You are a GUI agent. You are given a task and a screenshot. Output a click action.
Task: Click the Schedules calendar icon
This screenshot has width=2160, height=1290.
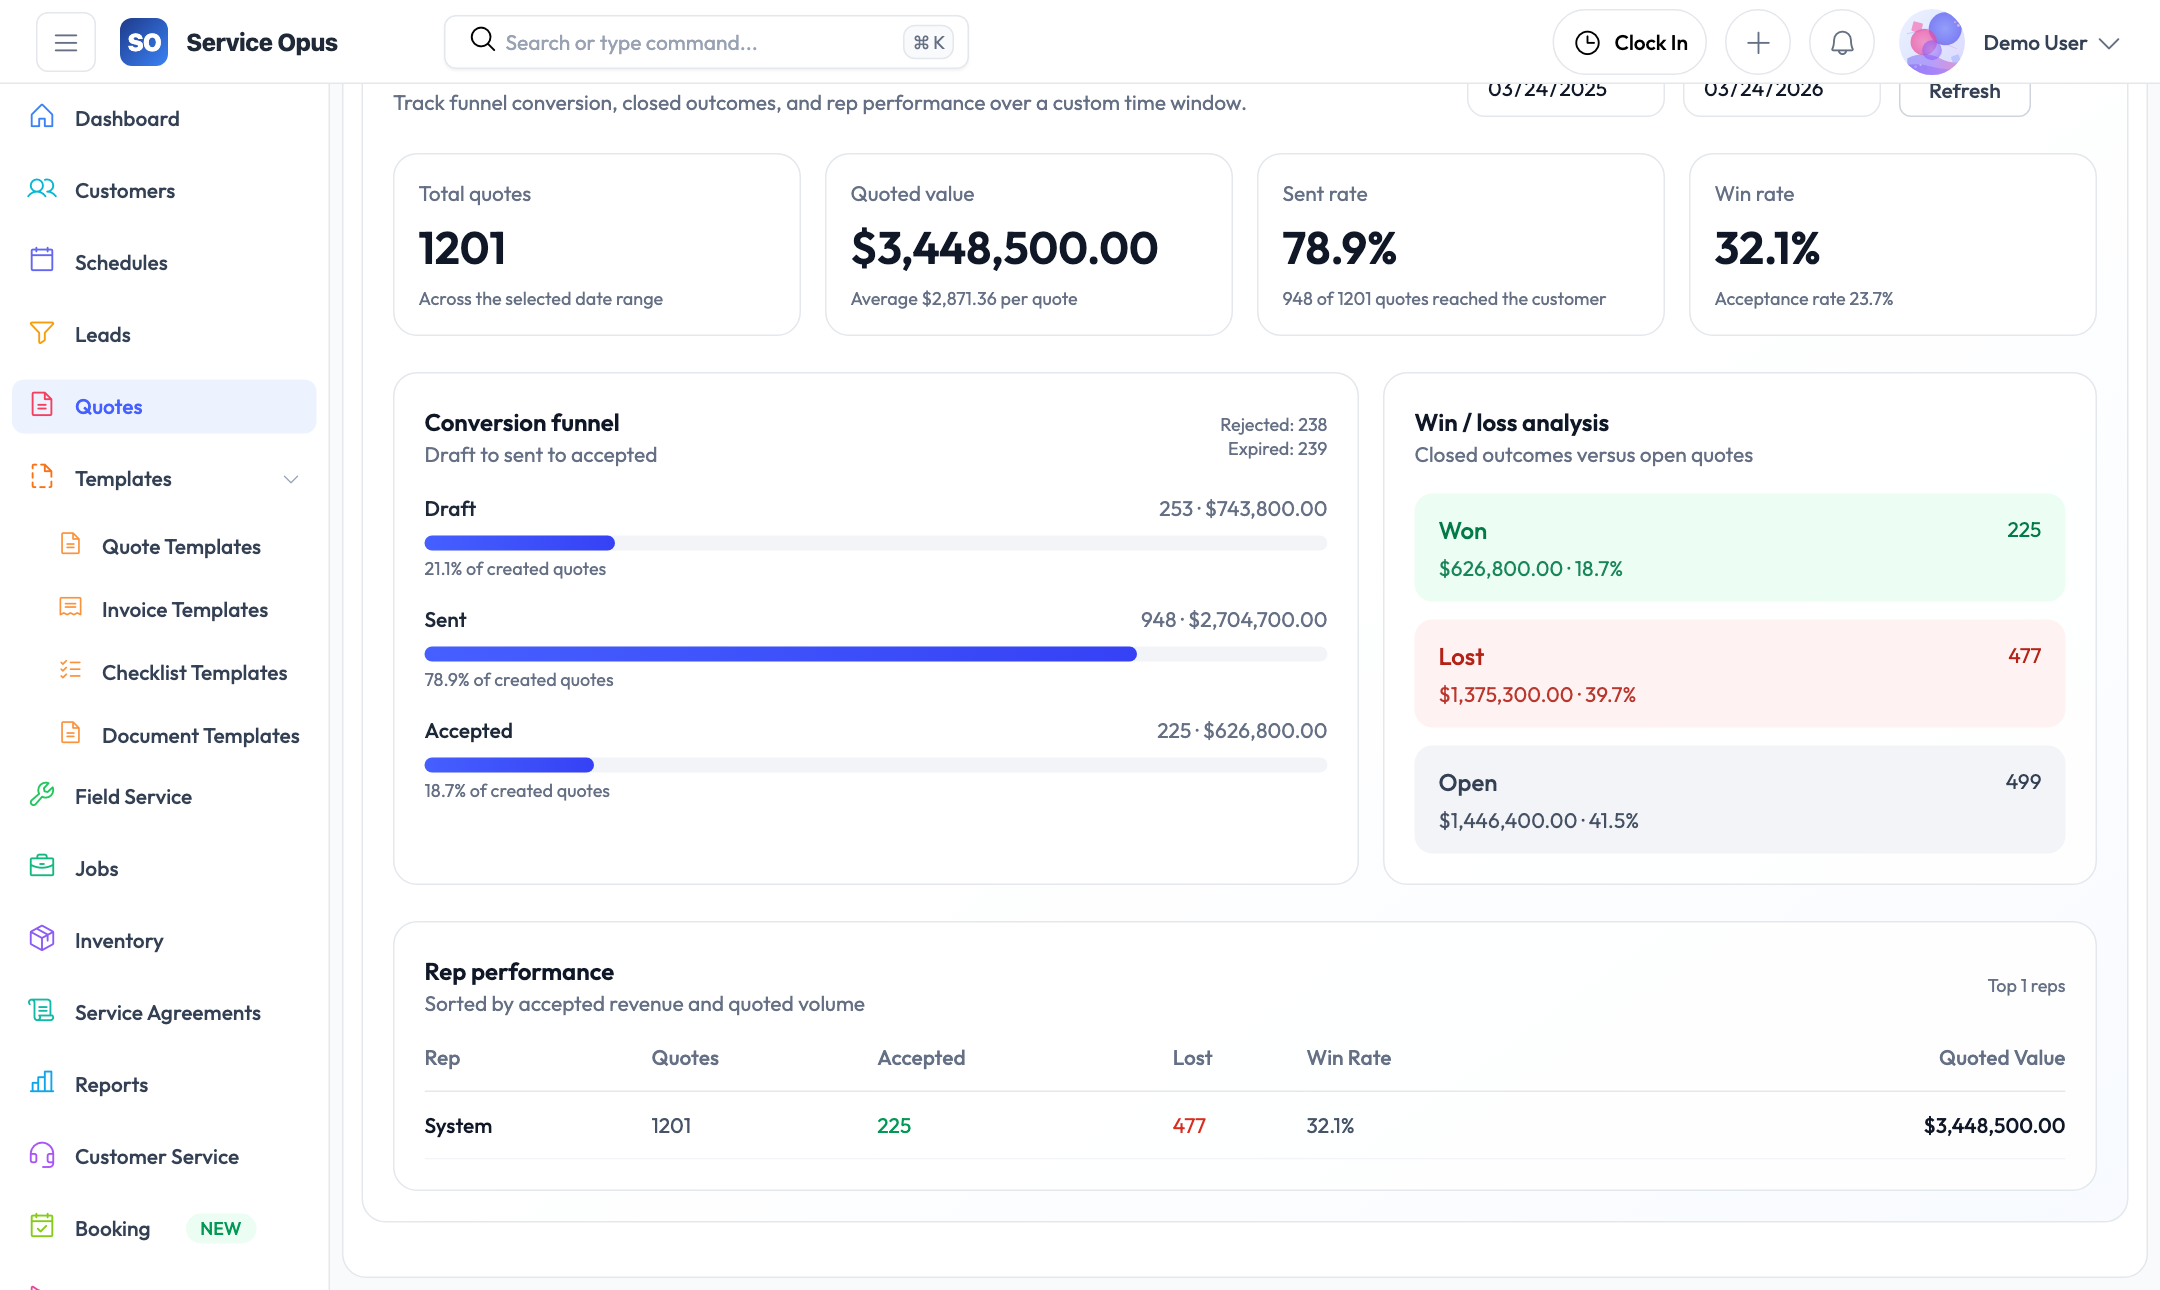pyautogui.click(x=42, y=261)
